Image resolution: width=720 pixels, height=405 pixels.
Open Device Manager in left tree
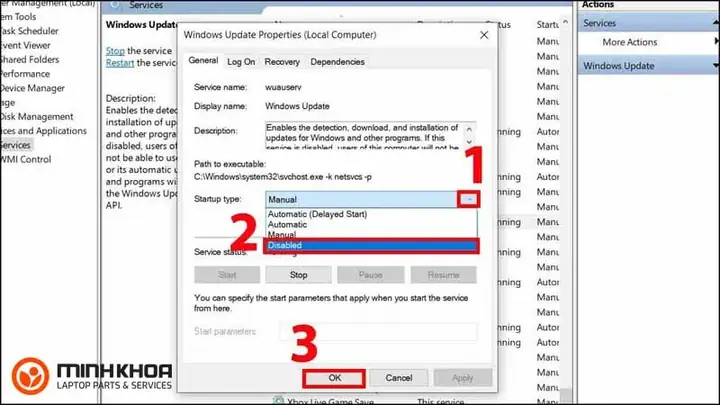[x=32, y=88]
